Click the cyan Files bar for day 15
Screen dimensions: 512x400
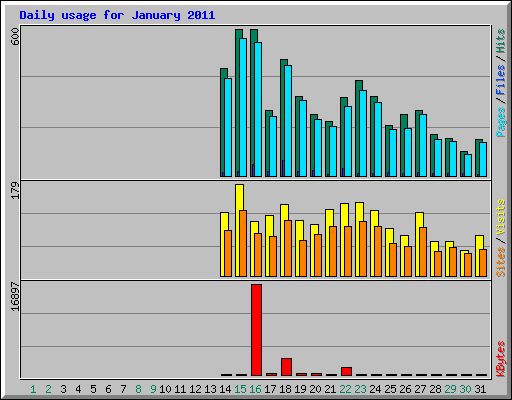coord(243,107)
